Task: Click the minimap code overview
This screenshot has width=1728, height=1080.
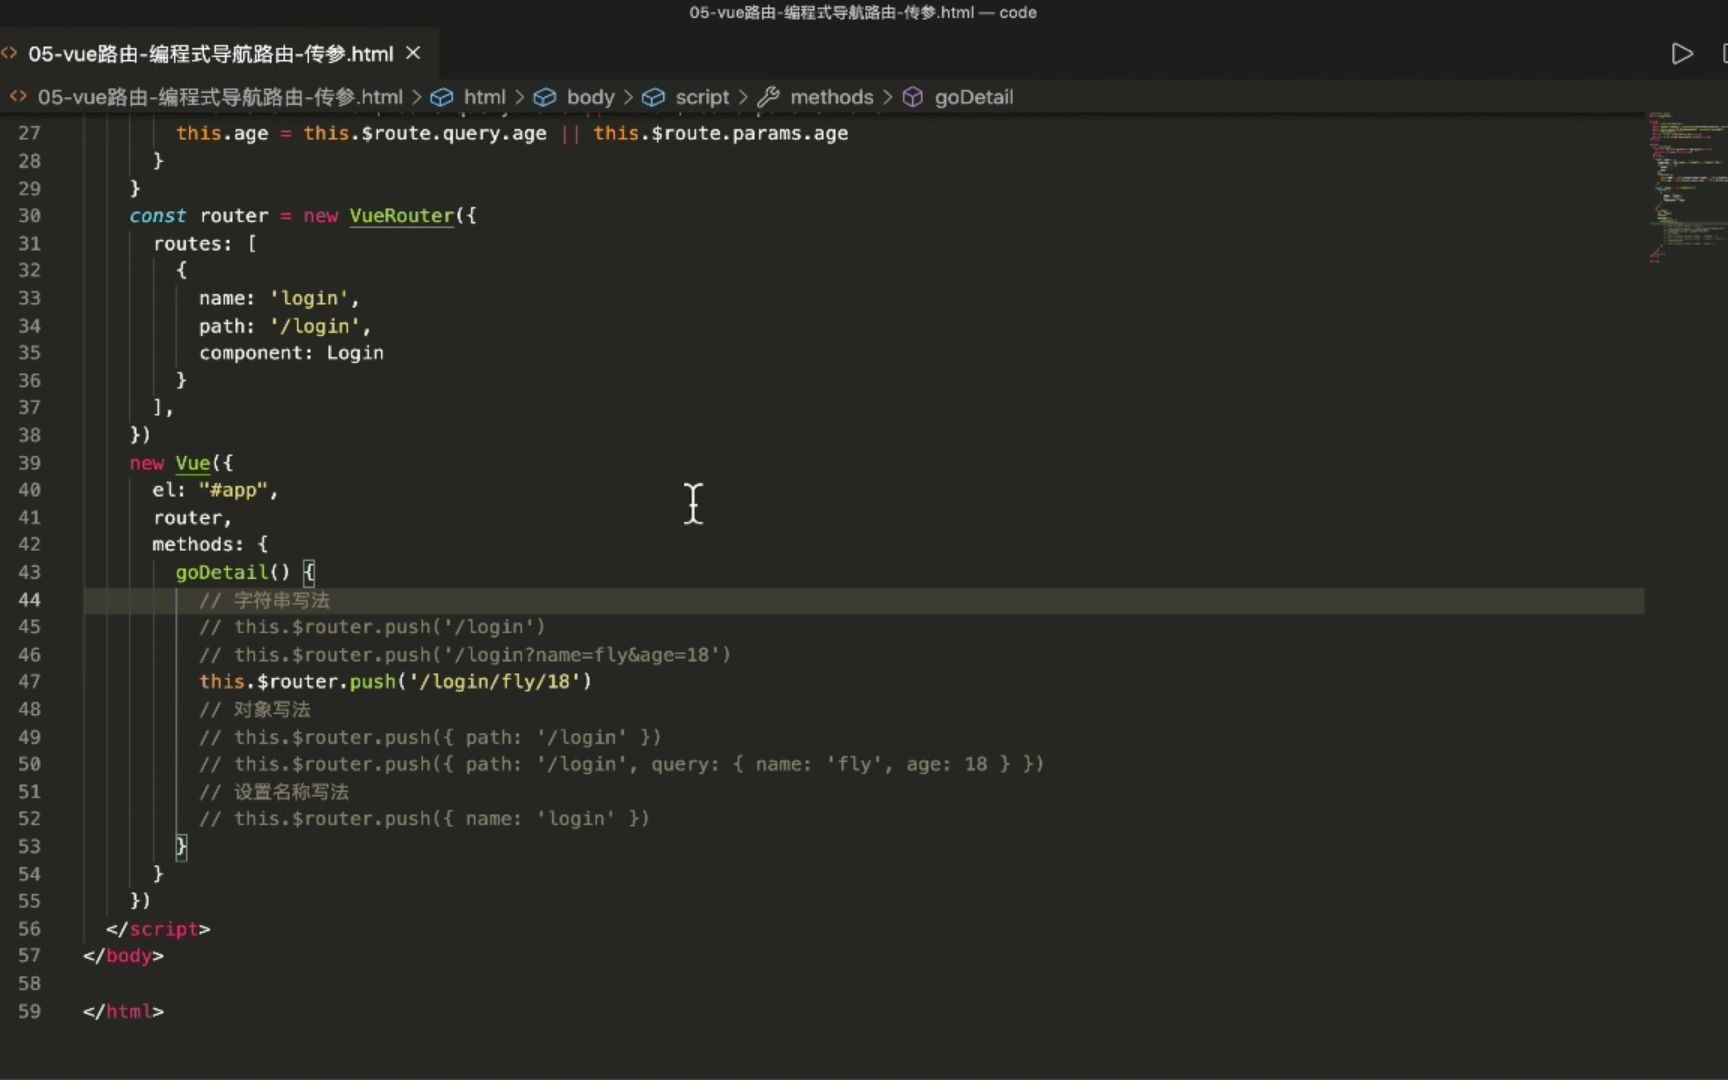Action: pos(1687,187)
